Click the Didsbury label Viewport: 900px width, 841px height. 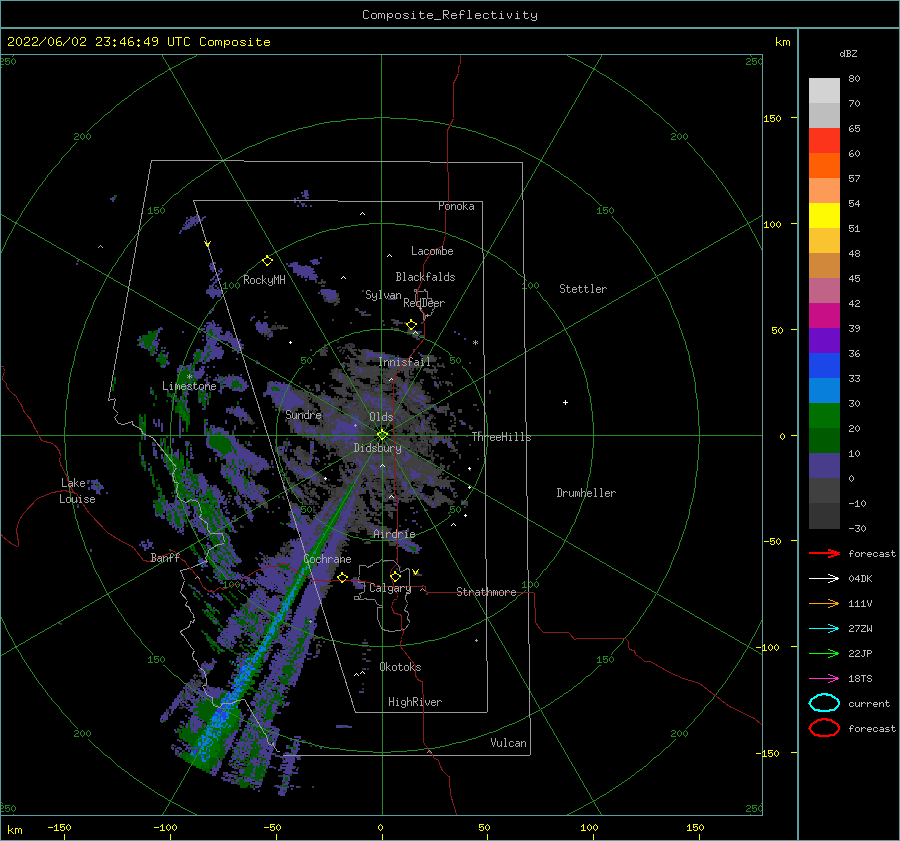[377, 448]
